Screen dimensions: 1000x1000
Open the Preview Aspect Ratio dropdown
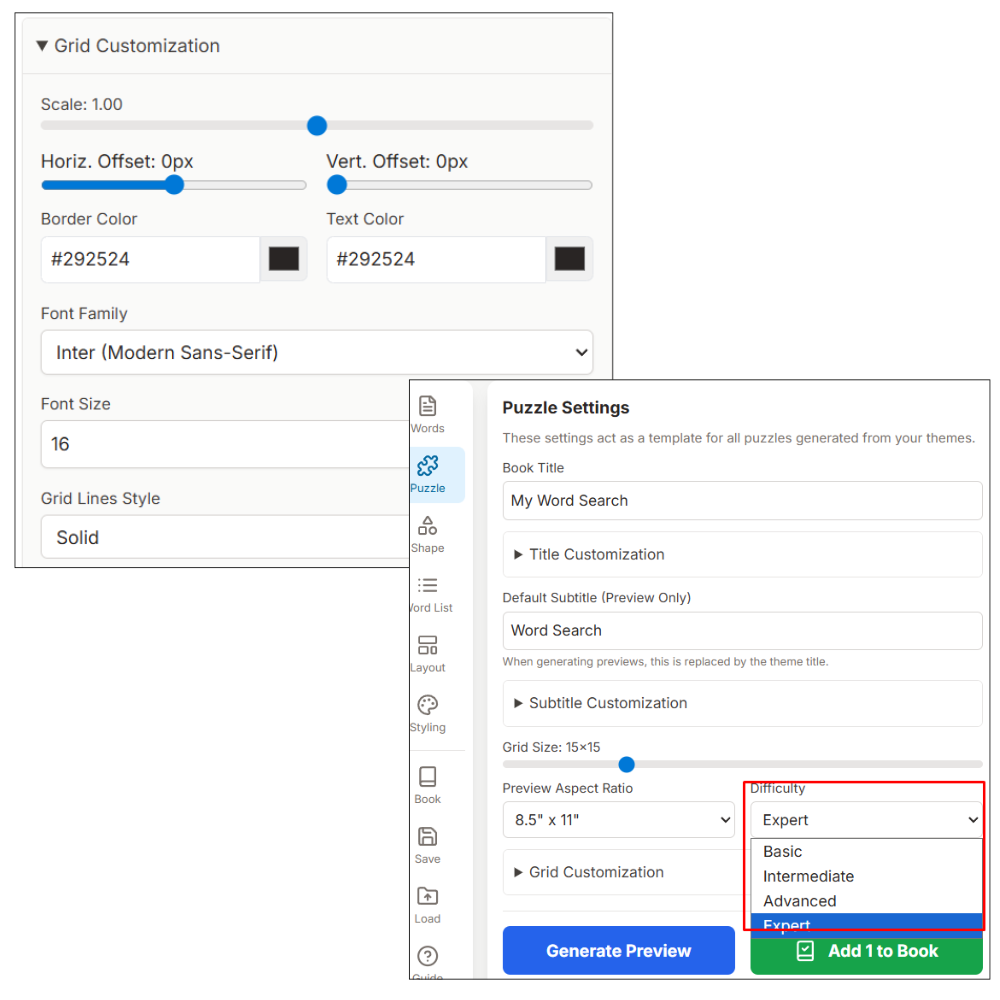tap(618, 820)
